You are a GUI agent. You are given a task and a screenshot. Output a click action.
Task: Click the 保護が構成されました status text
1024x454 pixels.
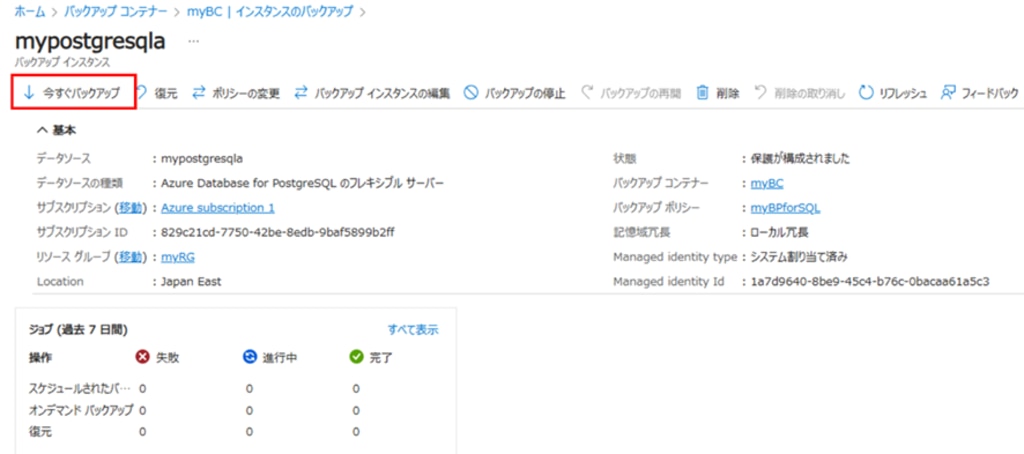[800, 159]
